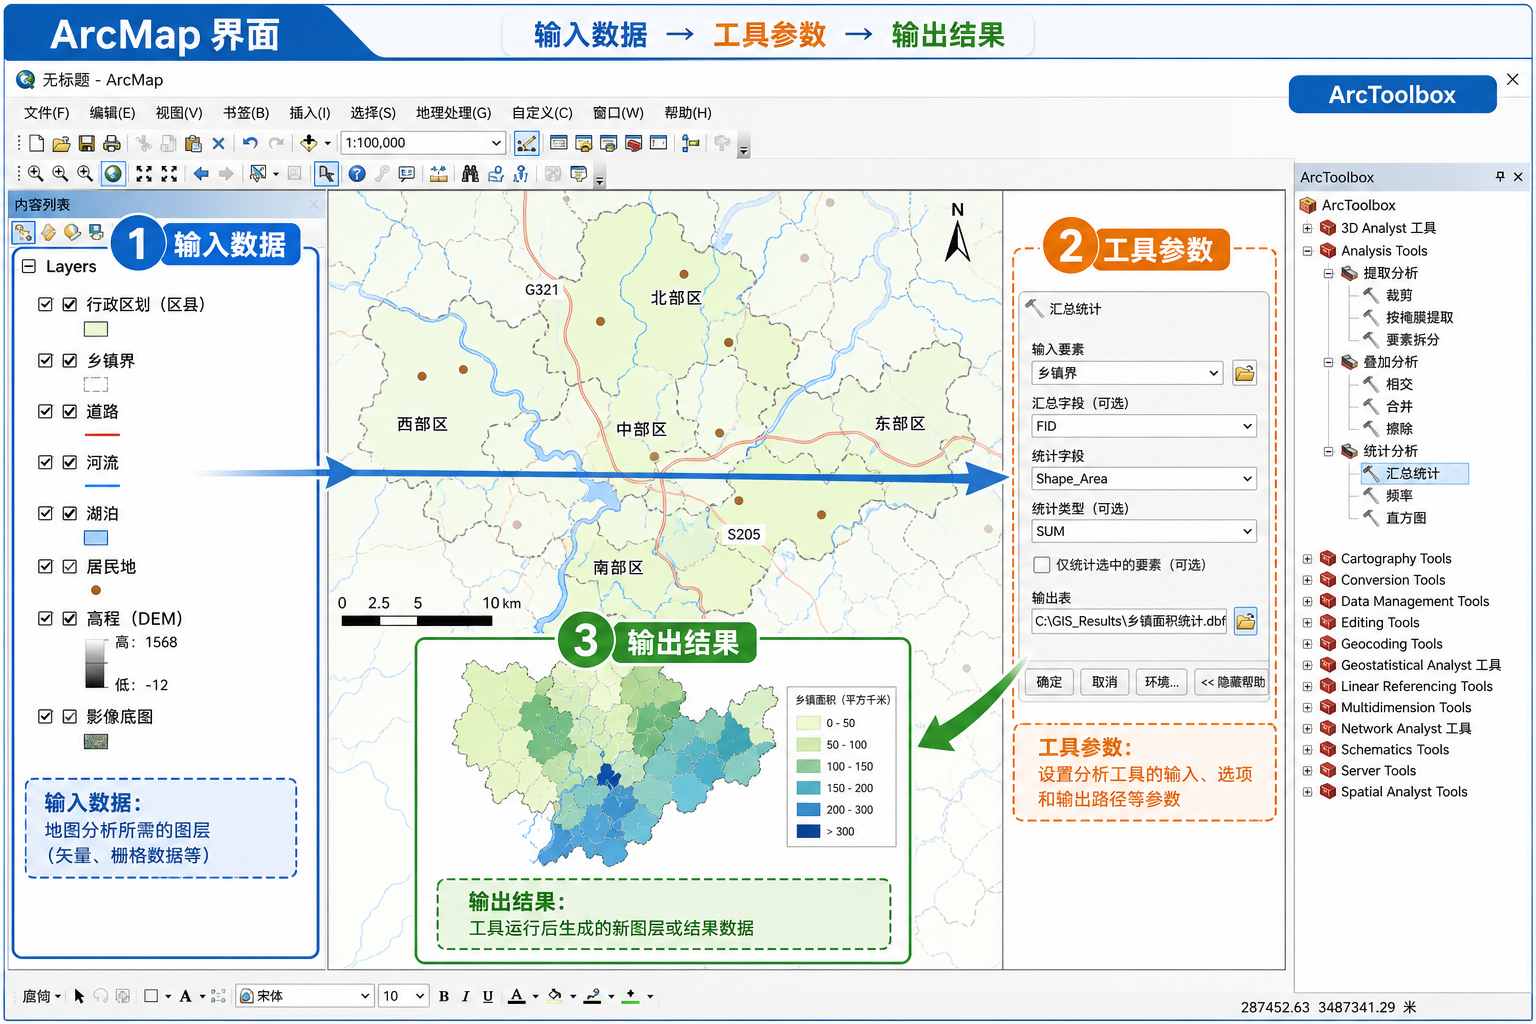This screenshot has height=1024, width=1536.
Task: Click the HTML Popup speech bubble icon
Action: 407,173
